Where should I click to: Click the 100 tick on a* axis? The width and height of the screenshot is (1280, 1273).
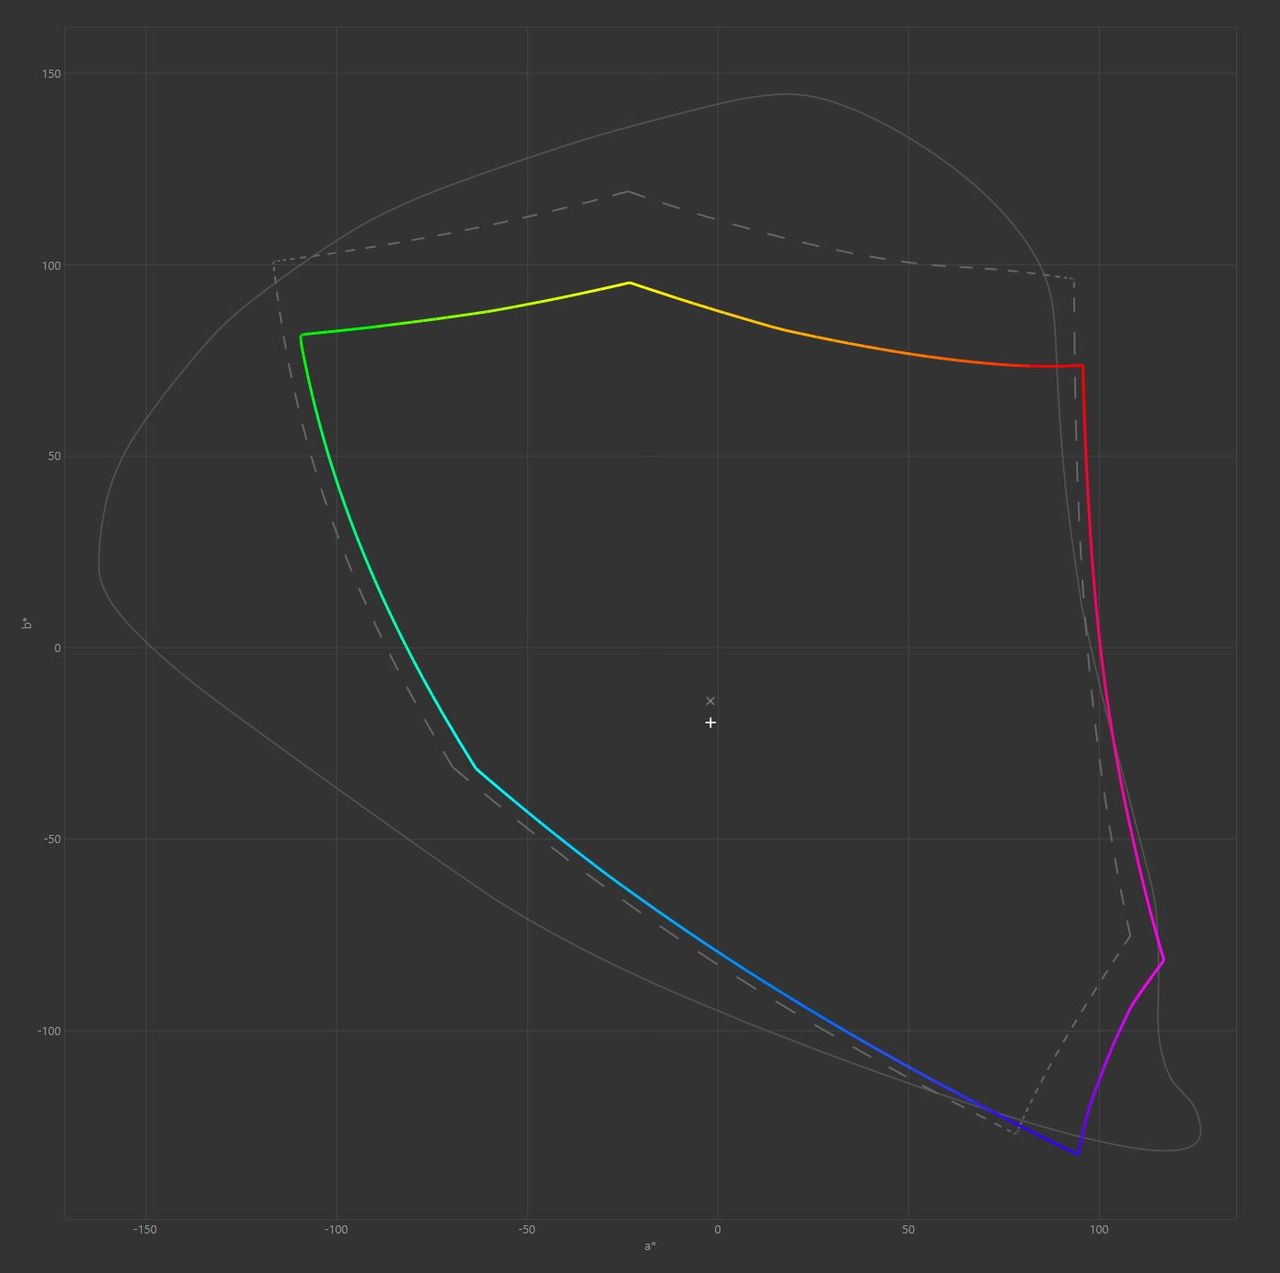pos(1099,1230)
